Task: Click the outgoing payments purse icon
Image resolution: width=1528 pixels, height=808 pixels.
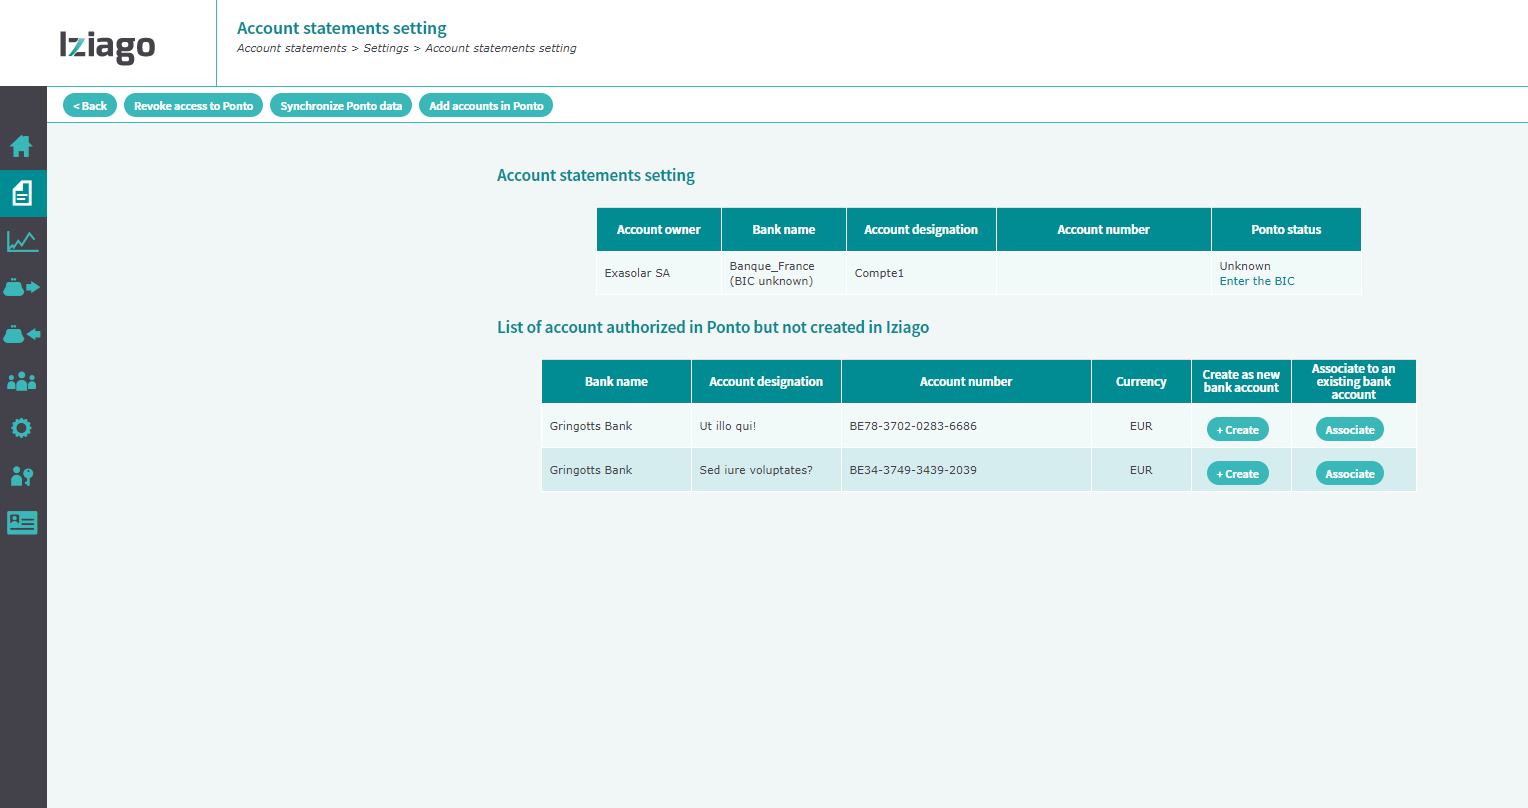Action: click(x=22, y=288)
